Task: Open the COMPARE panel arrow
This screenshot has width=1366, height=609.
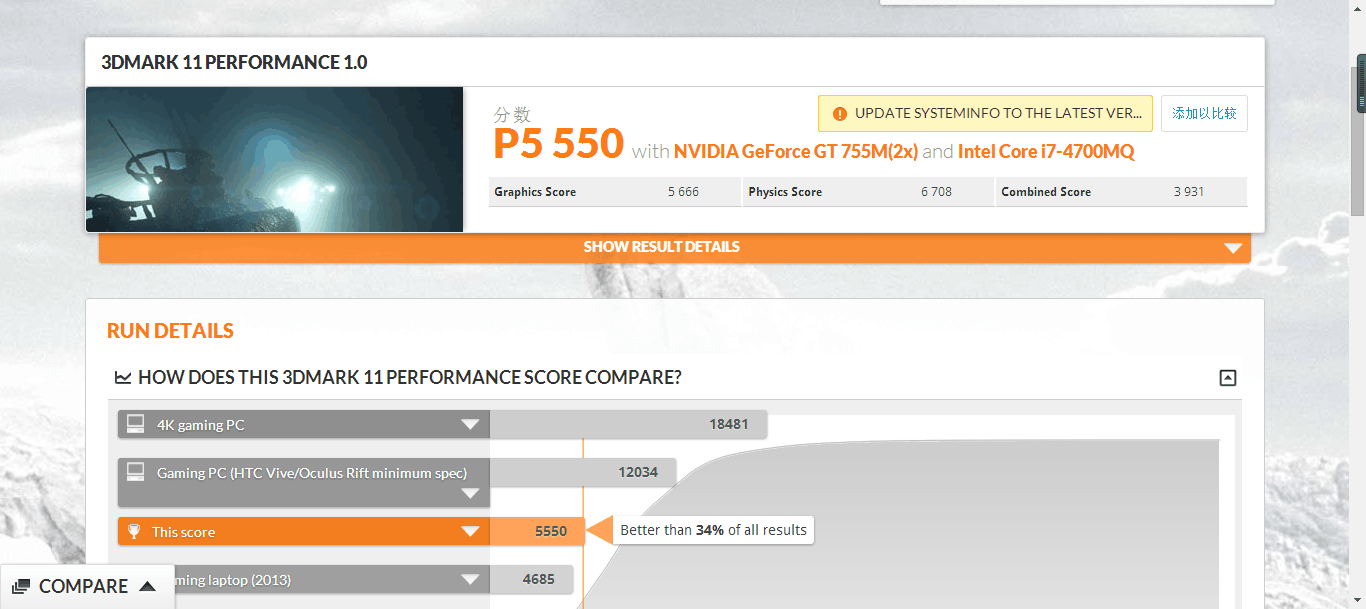Action: click(147, 587)
